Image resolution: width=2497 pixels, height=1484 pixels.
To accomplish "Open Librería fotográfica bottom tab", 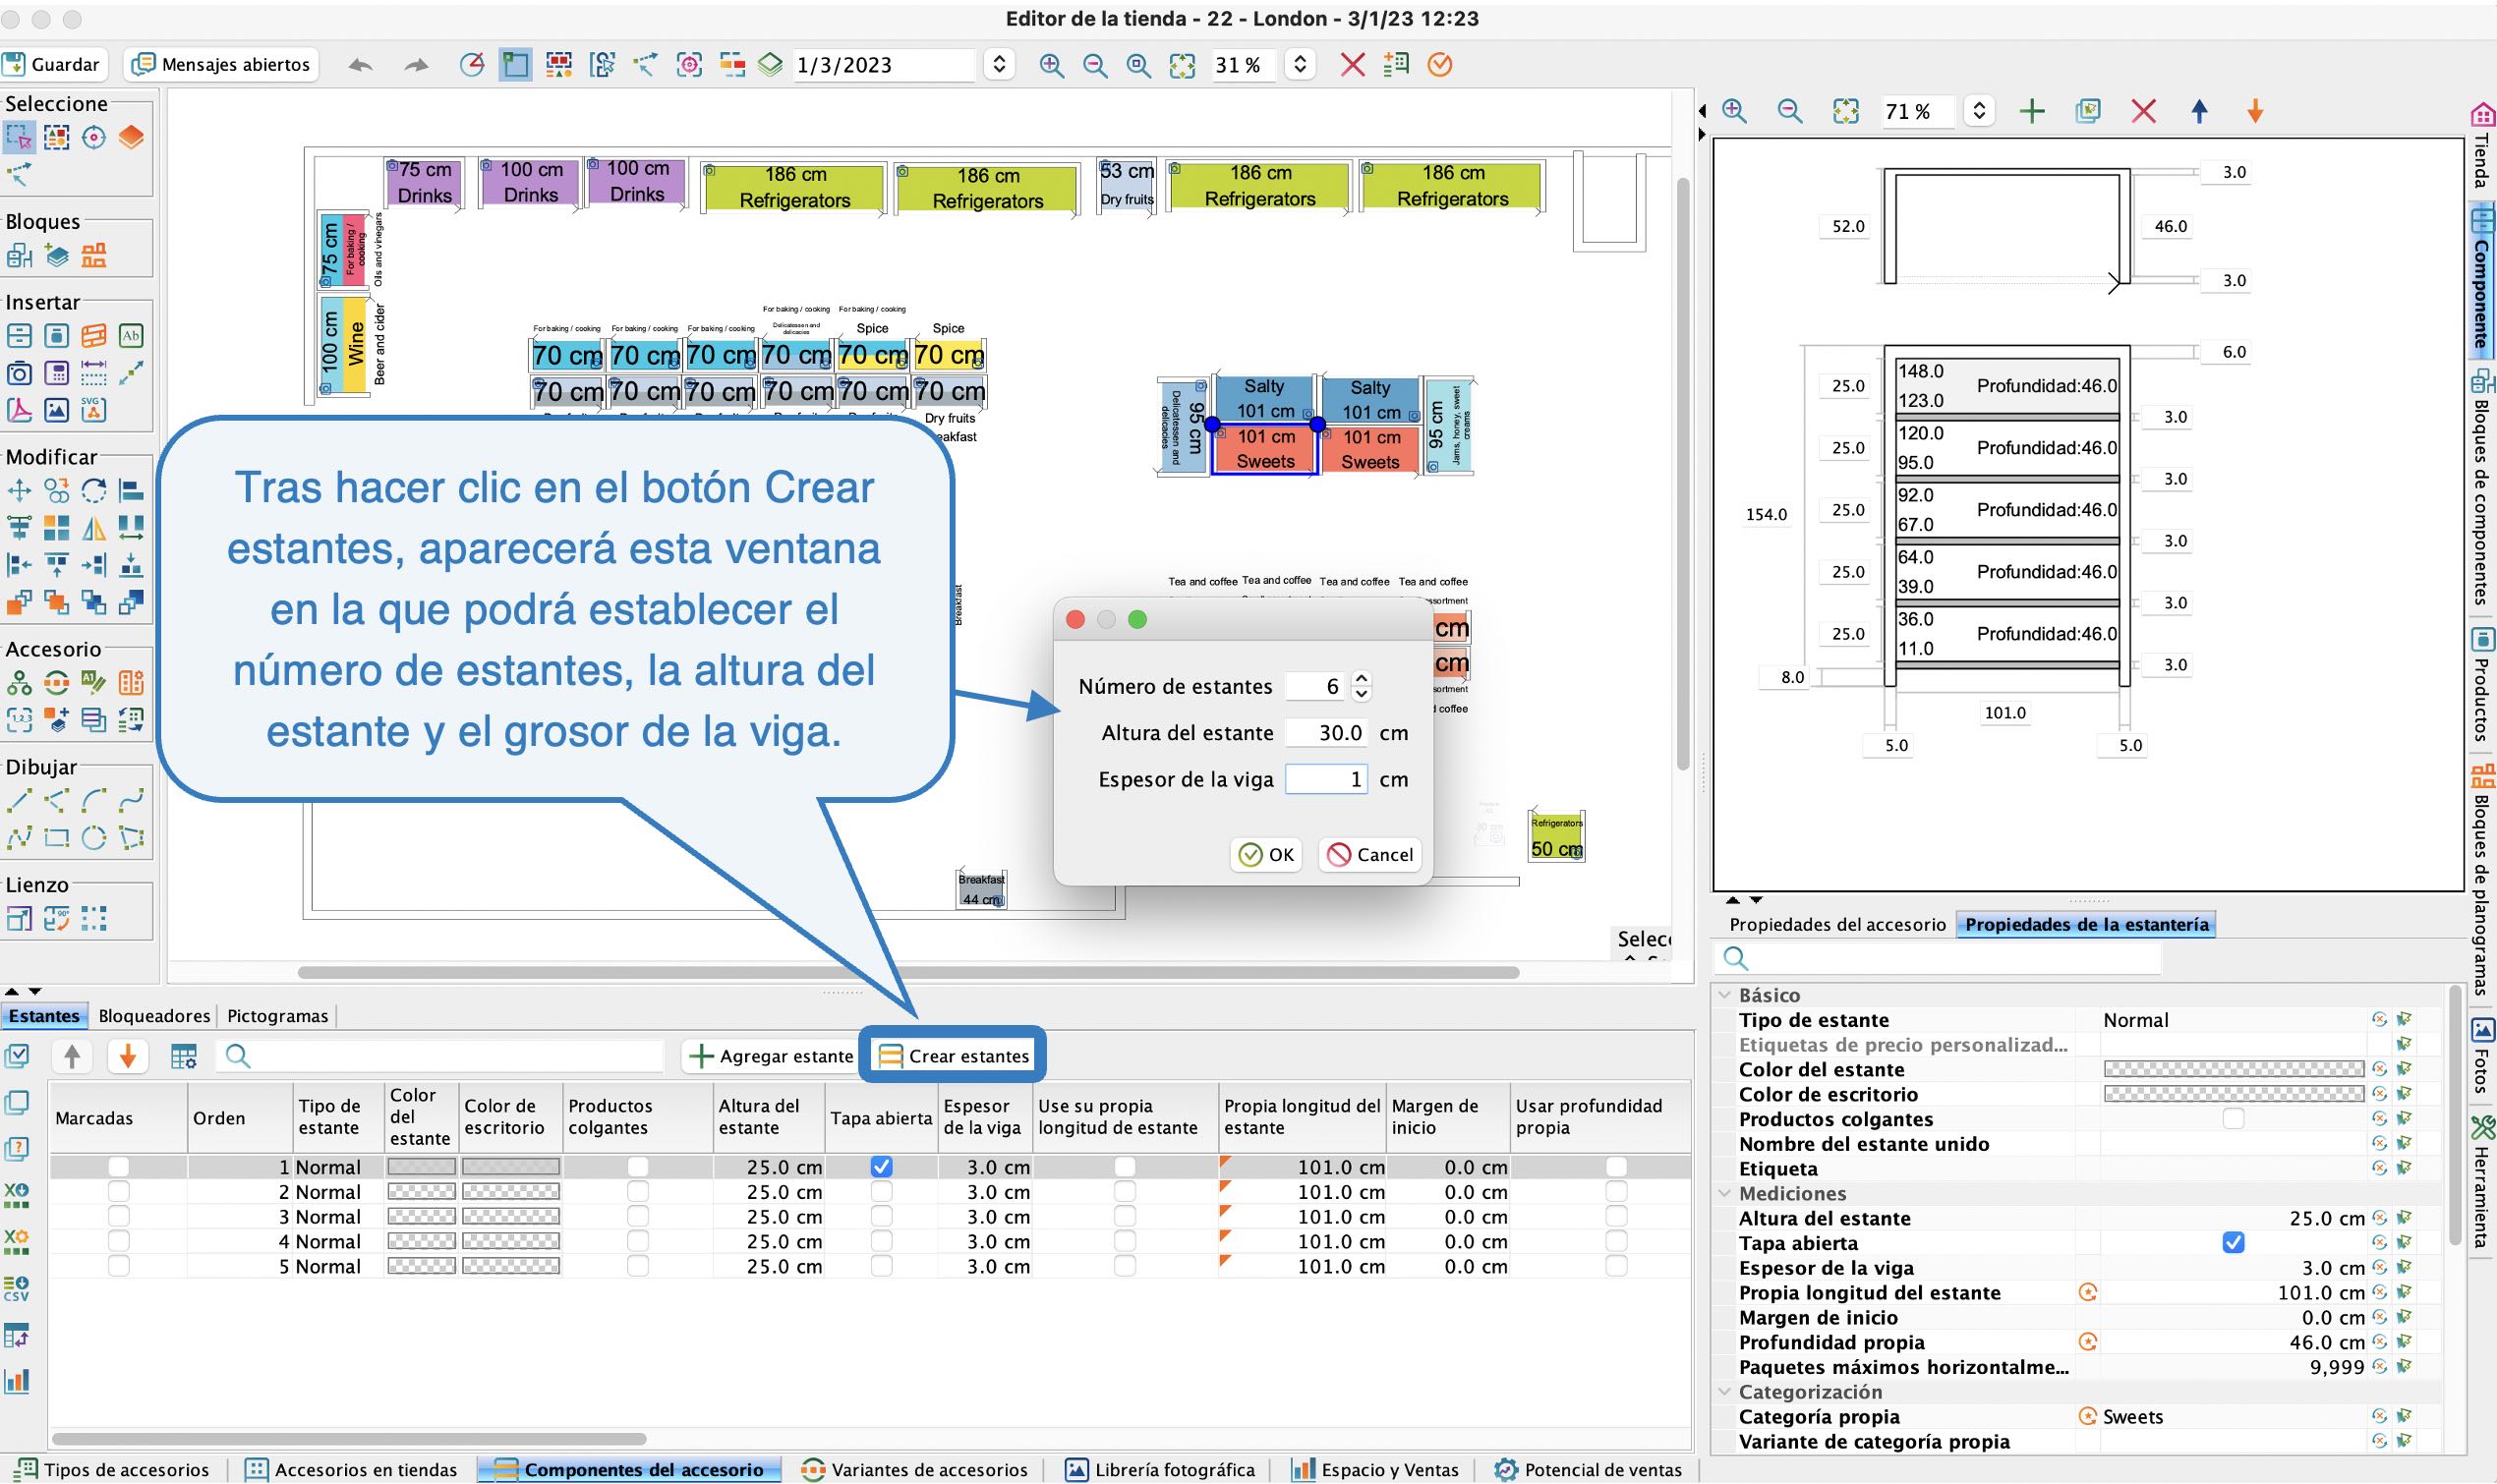I will [x=1160, y=1470].
